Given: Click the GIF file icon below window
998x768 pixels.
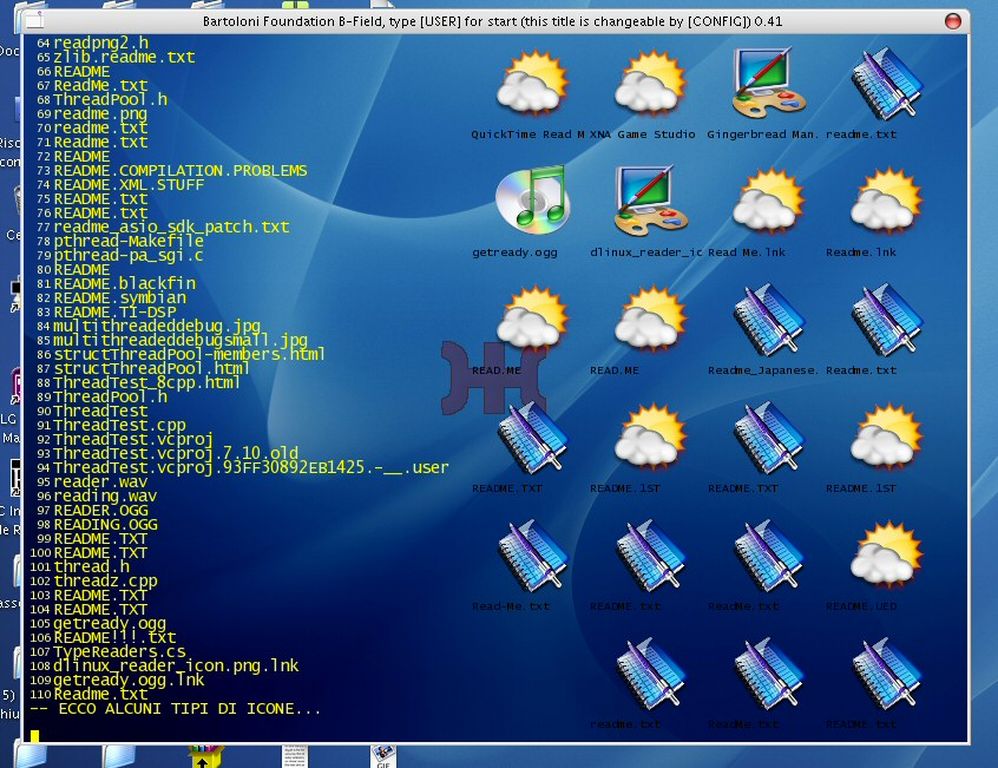Looking at the screenshot, I should [383, 756].
